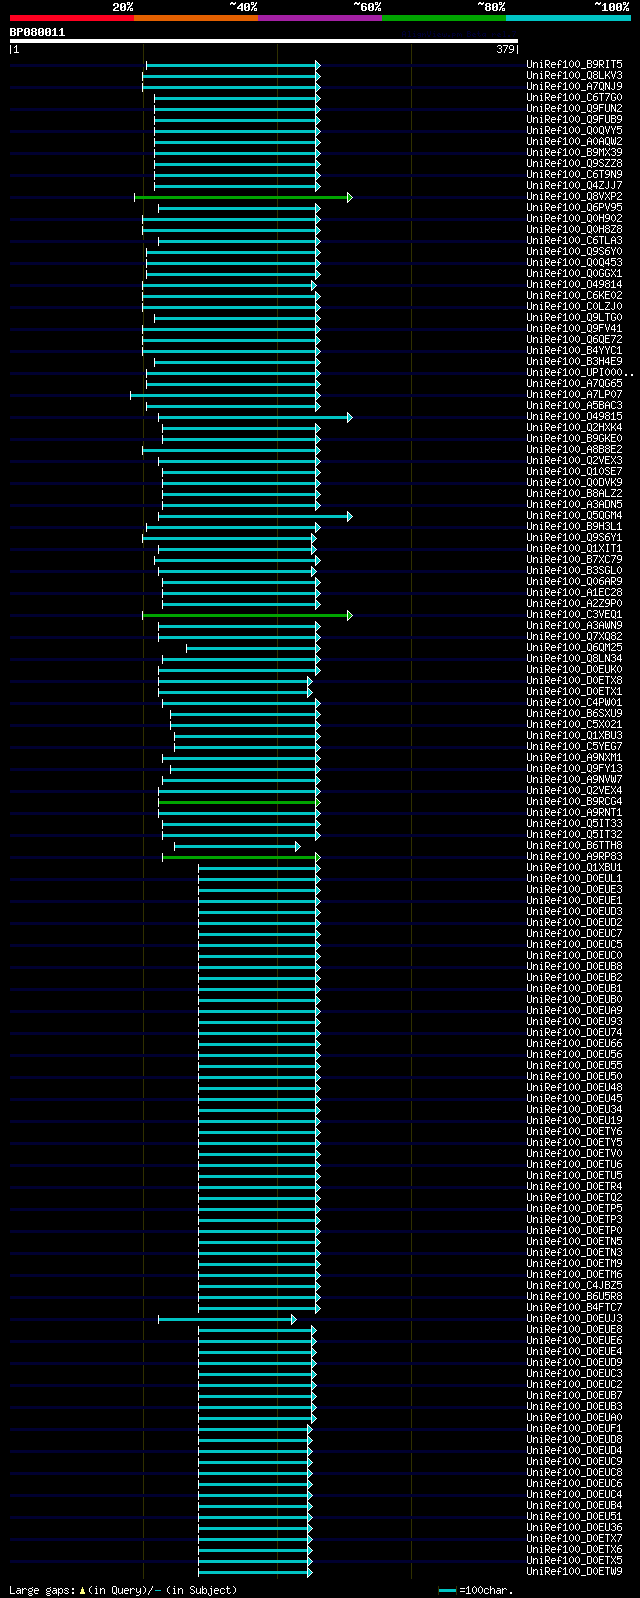Select the UniRef100_B9GKE0 label
The height and width of the screenshot is (1598, 640).
click(x=574, y=439)
